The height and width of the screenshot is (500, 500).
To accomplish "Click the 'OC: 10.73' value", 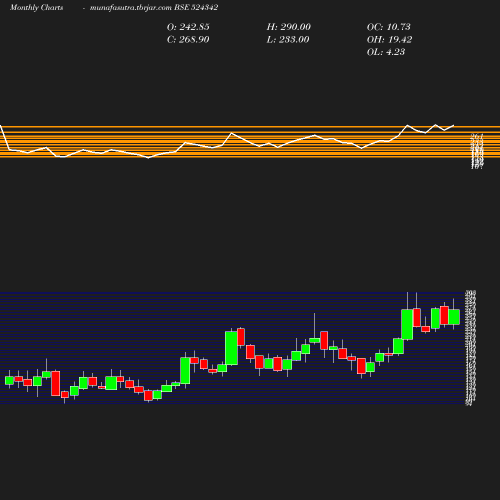I will pos(389,27).
